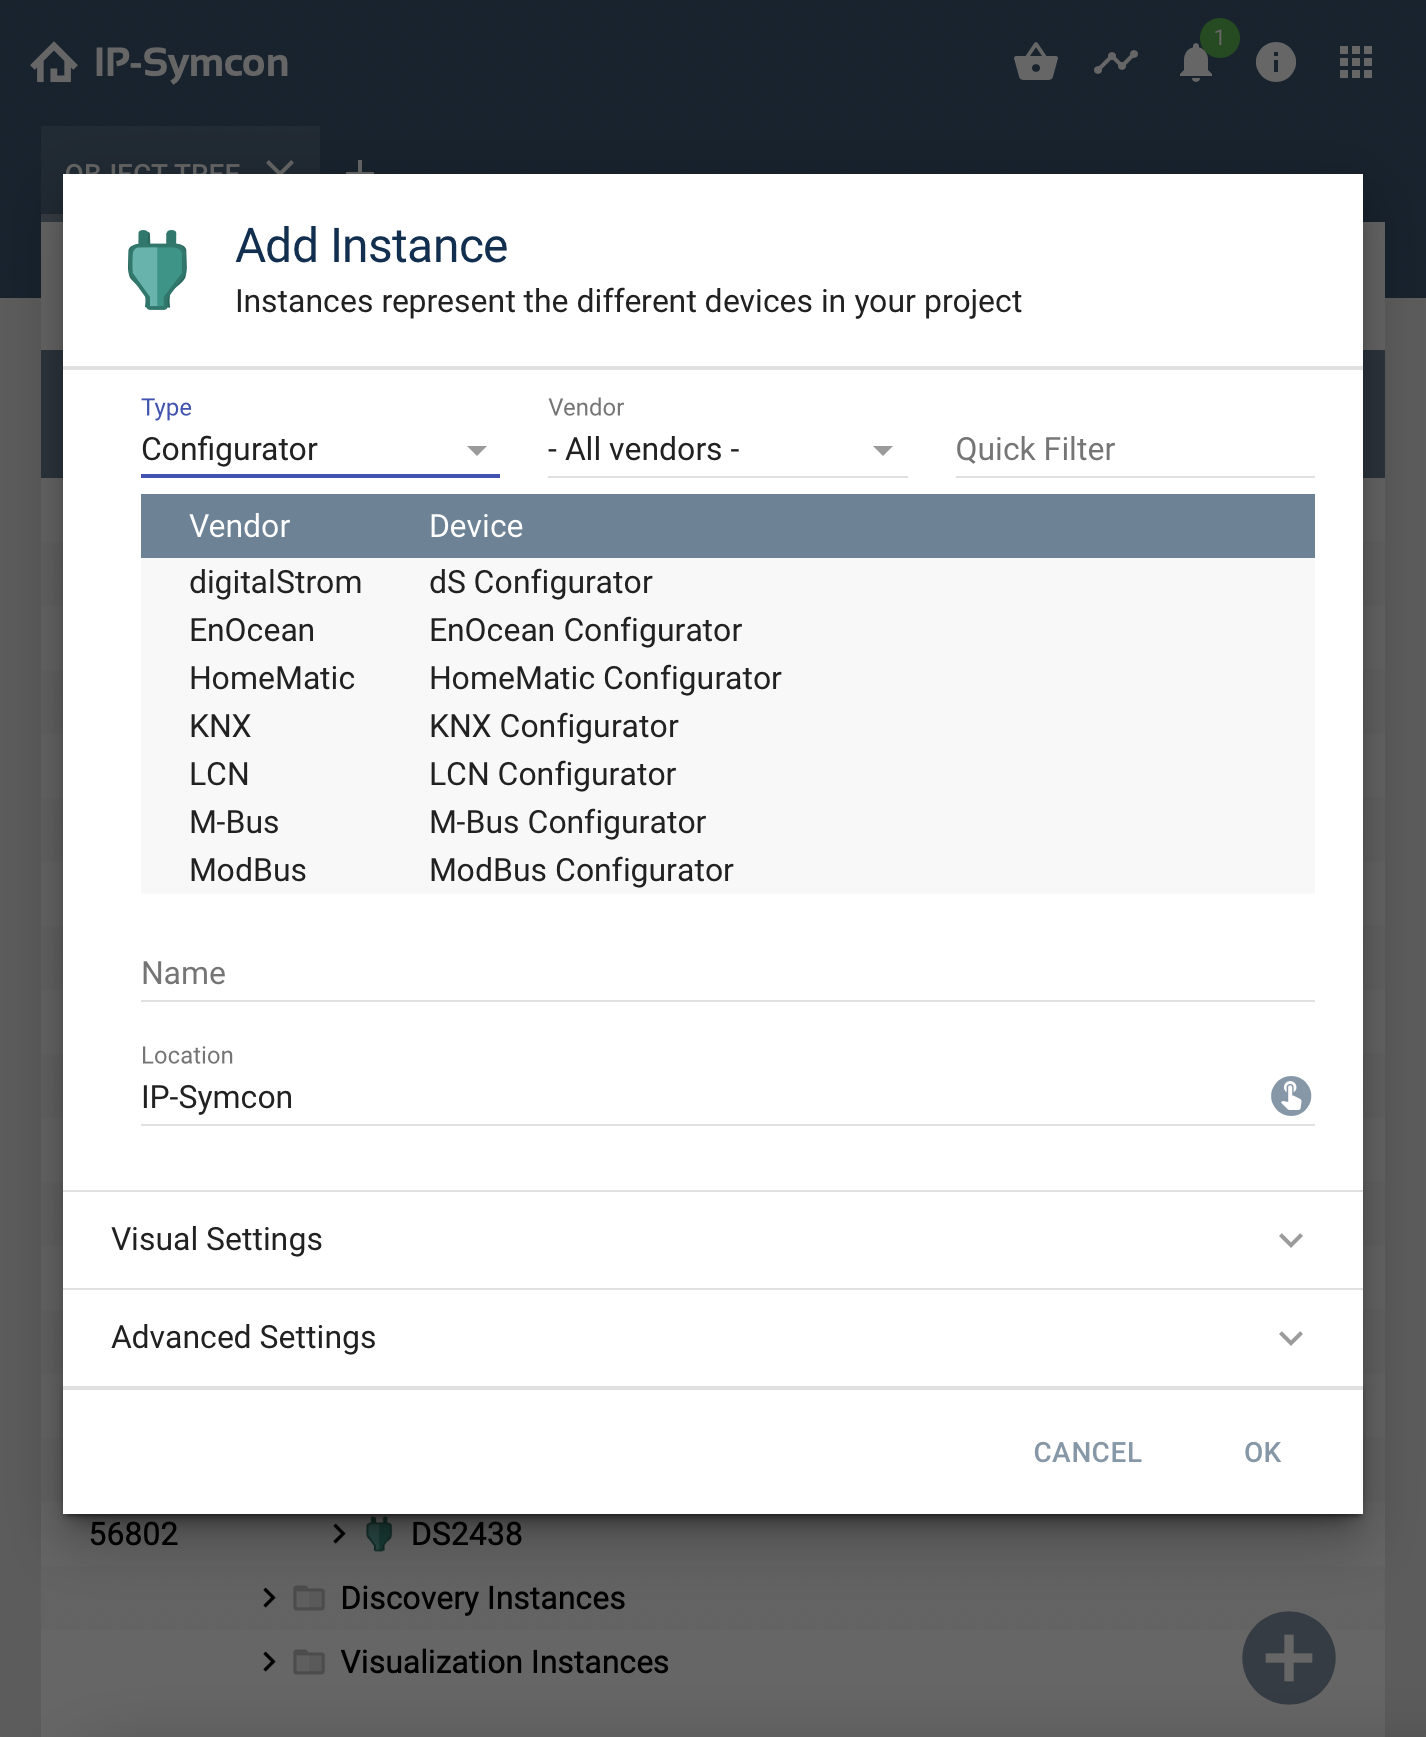The image size is (1426, 1737).
Task: Confirm with the OK button
Action: (x=1262, y=1452)
